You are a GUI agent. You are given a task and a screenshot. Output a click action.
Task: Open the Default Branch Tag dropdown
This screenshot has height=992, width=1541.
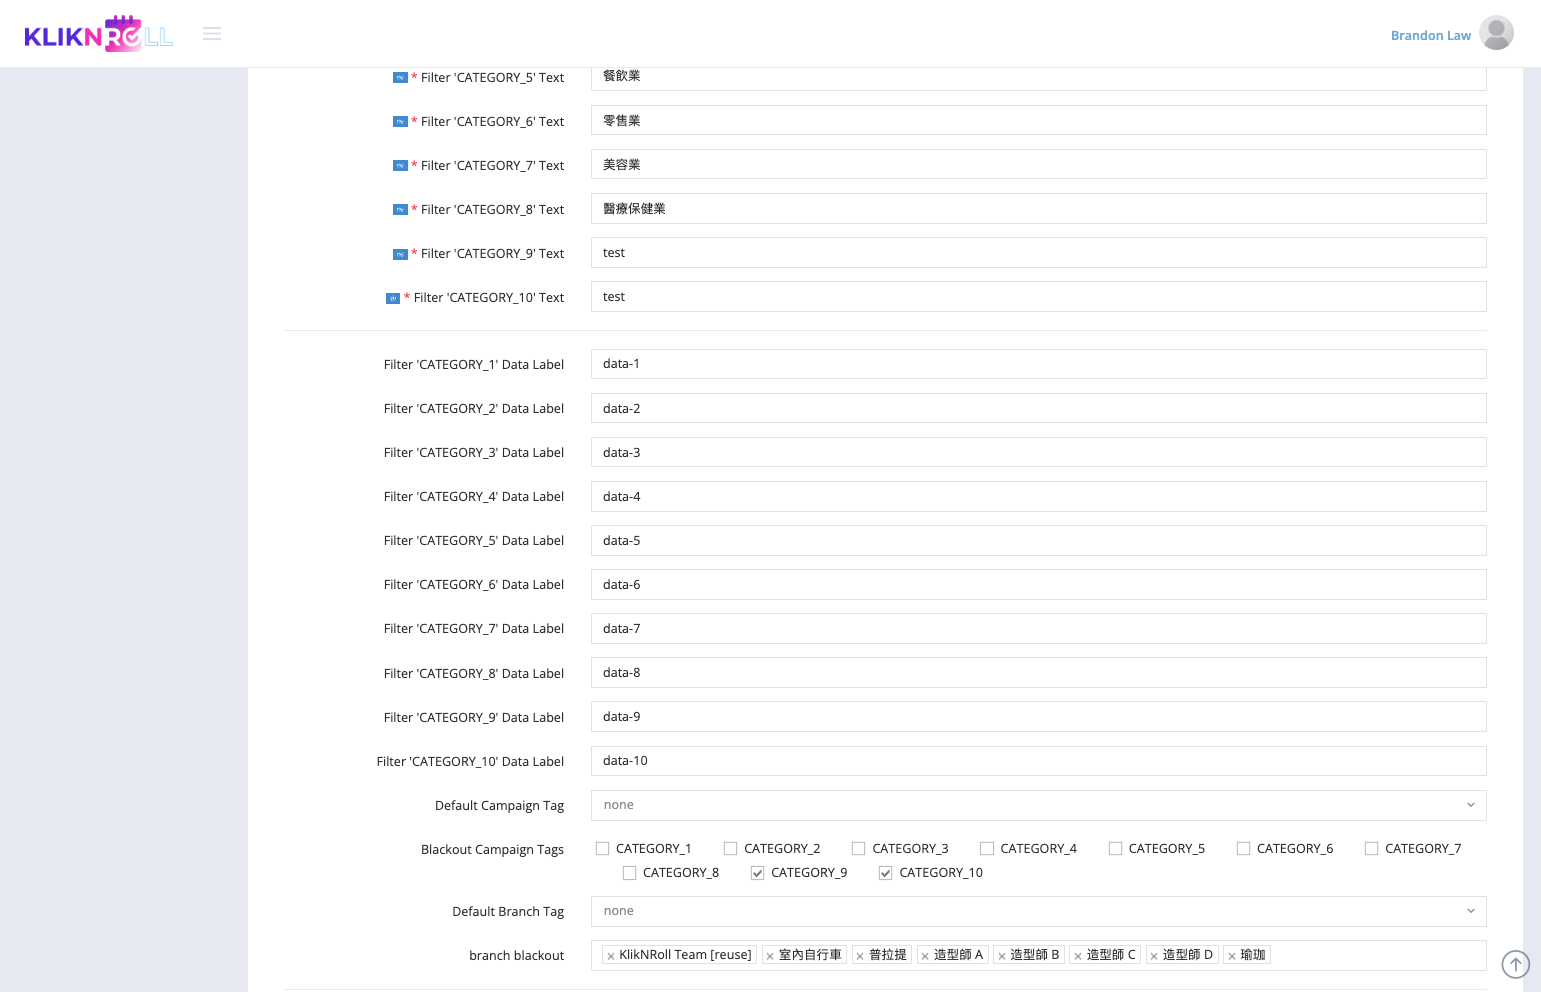coord(1038,911)
